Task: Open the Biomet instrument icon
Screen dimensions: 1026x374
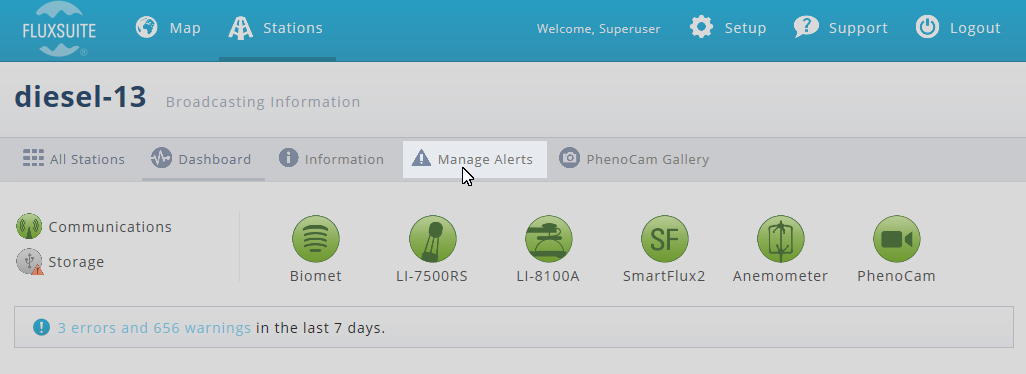Action: point(316,239)
